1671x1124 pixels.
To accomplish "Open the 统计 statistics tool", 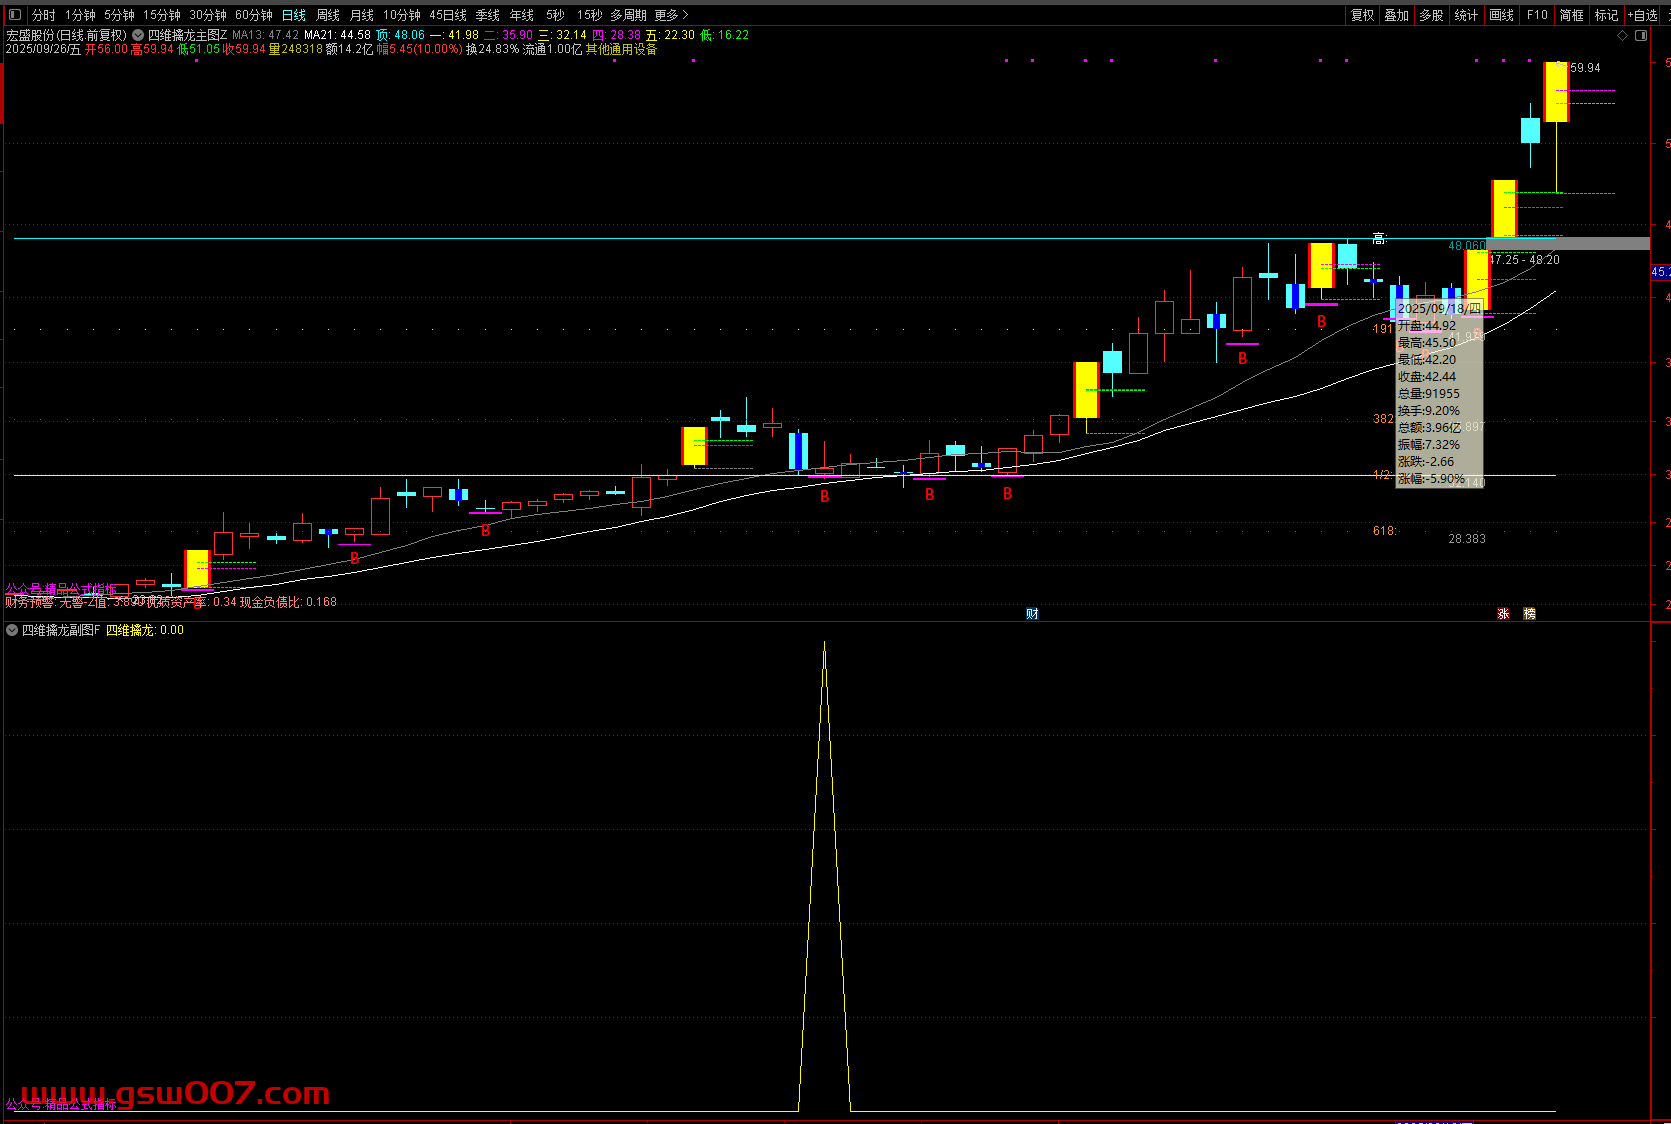I will pyautogui.click(x=1467, y=15).
